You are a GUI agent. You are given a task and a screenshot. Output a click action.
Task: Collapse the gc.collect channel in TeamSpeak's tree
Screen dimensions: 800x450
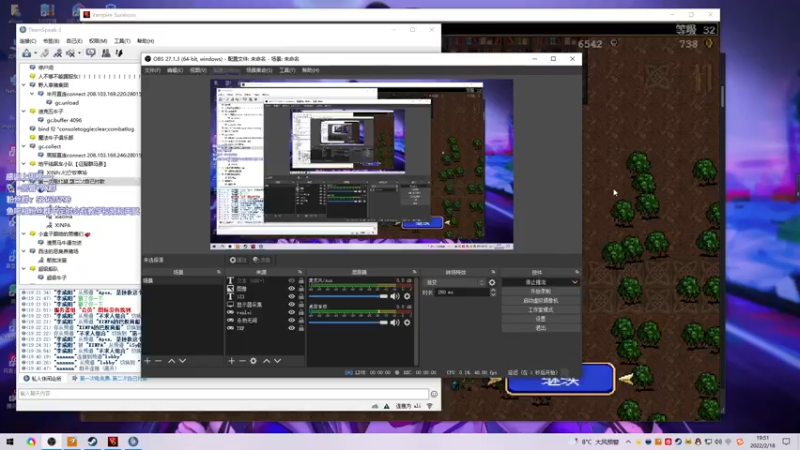coord(24,146)
